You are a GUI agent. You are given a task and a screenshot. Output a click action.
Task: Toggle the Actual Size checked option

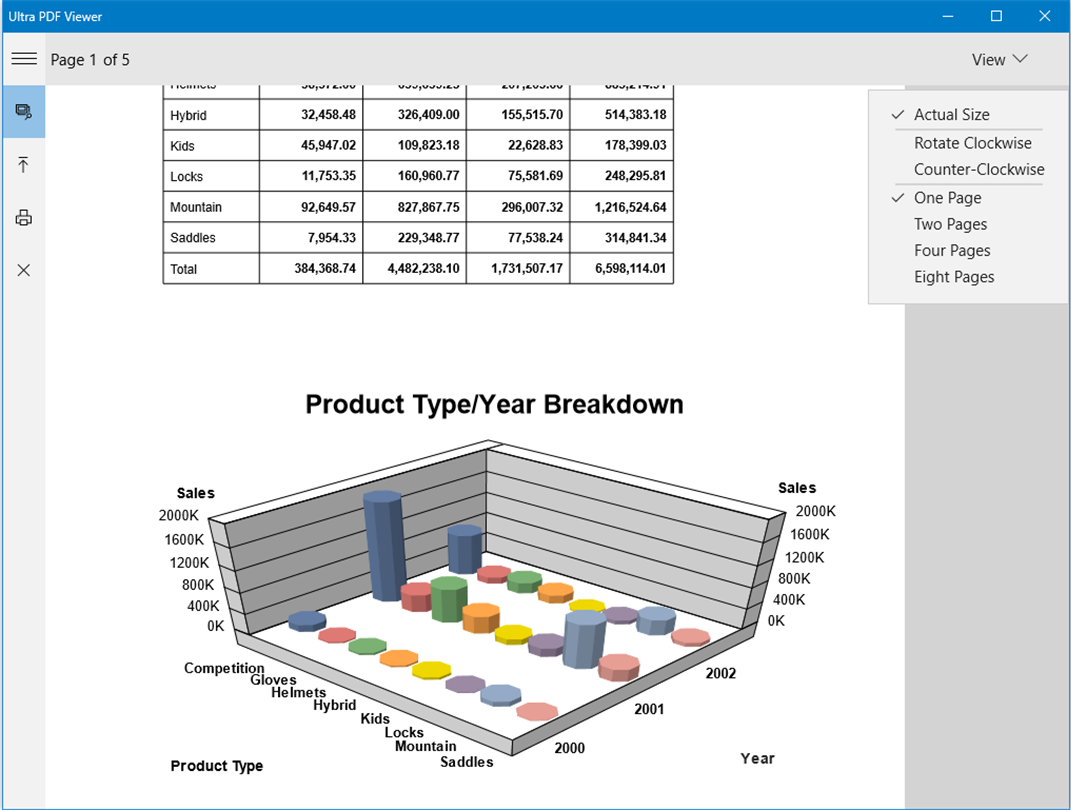click(x=951, y=115)
